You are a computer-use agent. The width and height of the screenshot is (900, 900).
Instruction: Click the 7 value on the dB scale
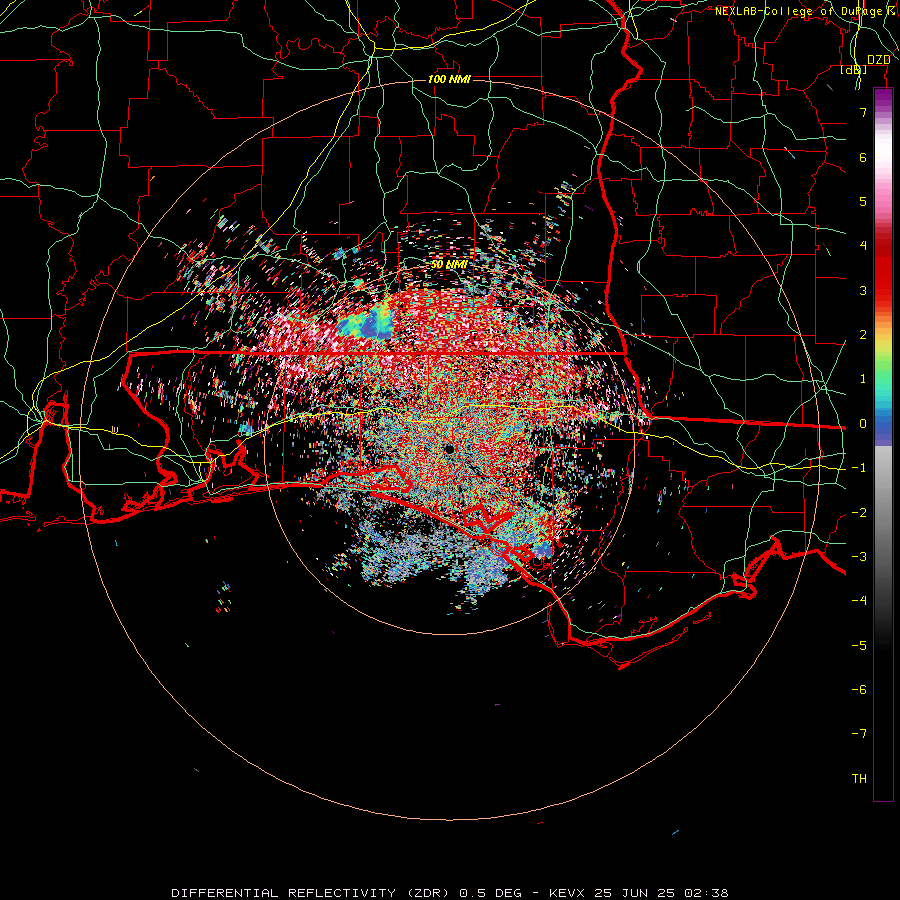[863, 112]
